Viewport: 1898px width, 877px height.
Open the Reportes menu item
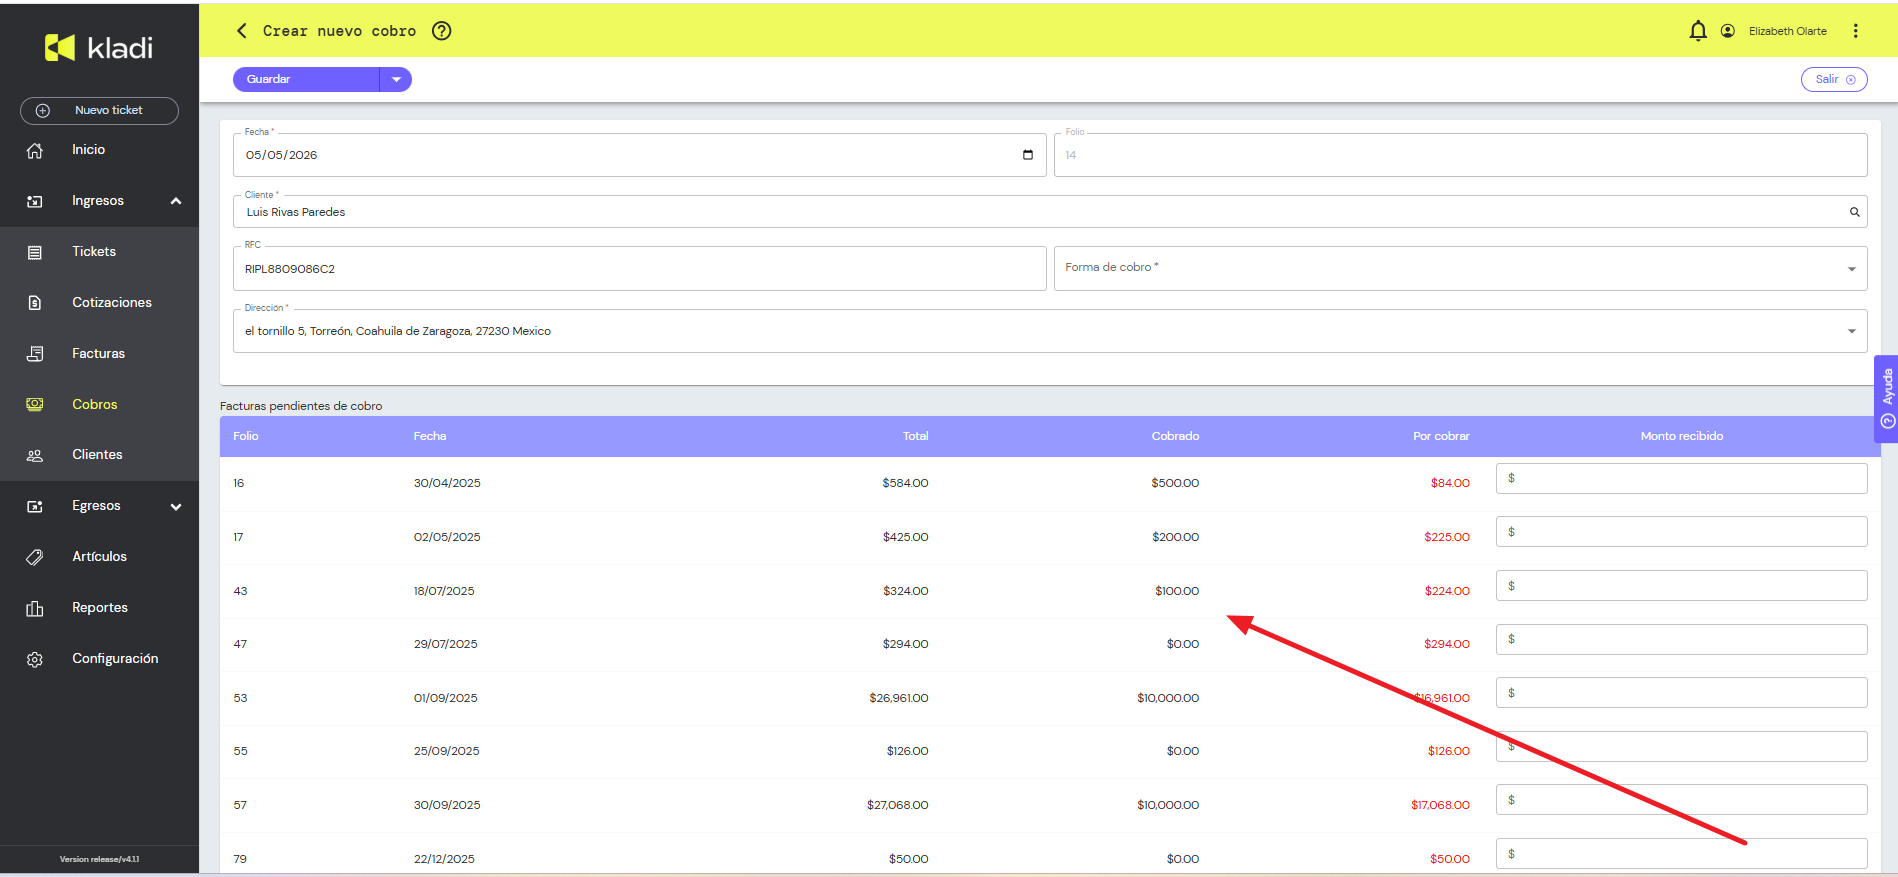click(x=99, y=608)
